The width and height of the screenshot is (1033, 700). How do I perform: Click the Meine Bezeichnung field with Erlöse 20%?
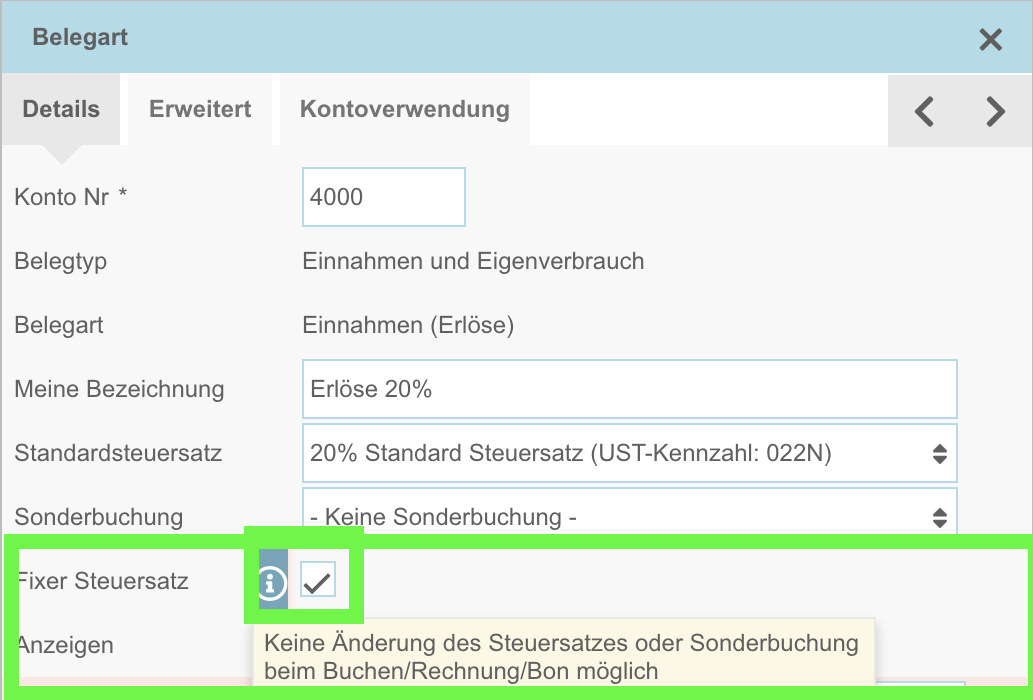[629, 389]
